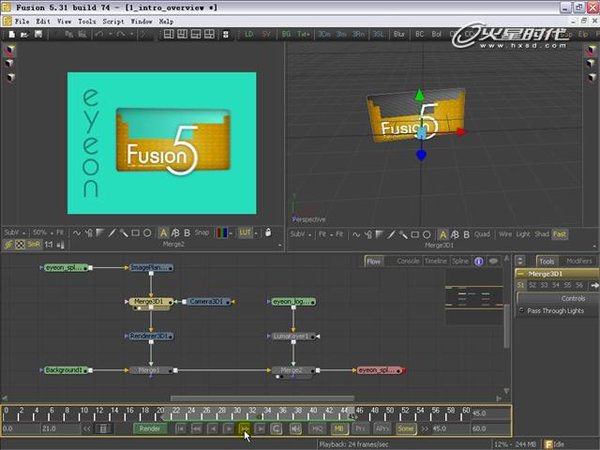The width and height of the screenshot is (600, 450).
Task: Enable Pass Through Lights checkbox
Action: (521, 311)
